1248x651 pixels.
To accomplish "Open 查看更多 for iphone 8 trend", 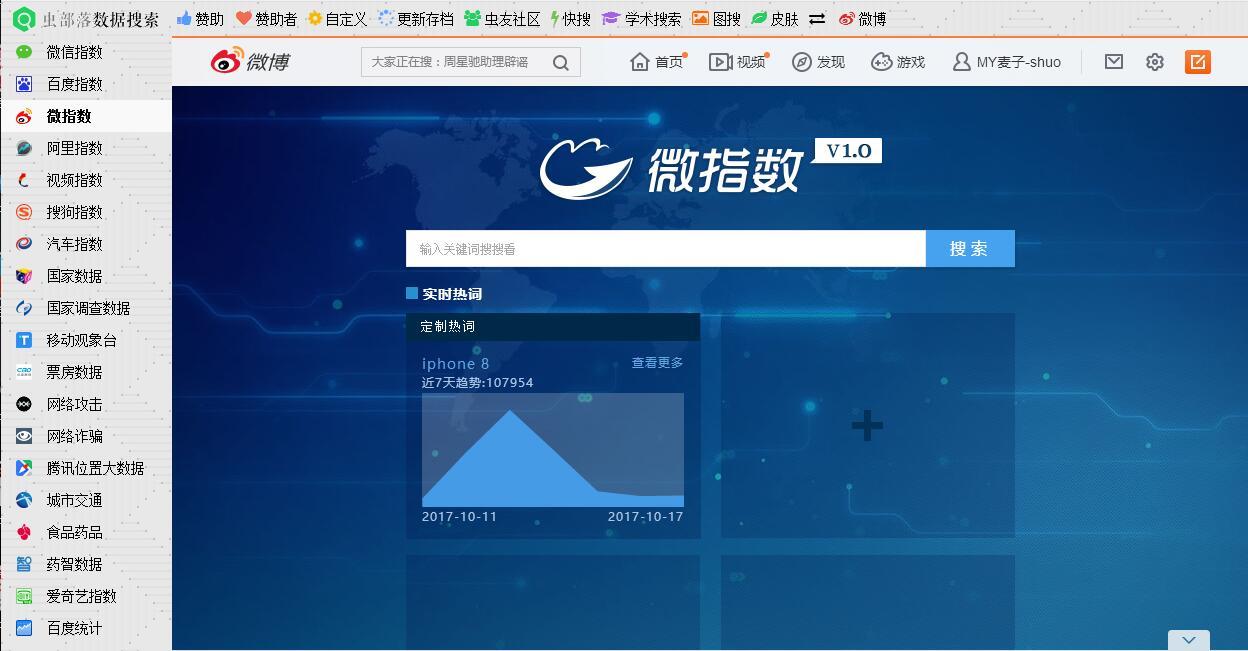I will pyautogui.click(x=657, y=363).
